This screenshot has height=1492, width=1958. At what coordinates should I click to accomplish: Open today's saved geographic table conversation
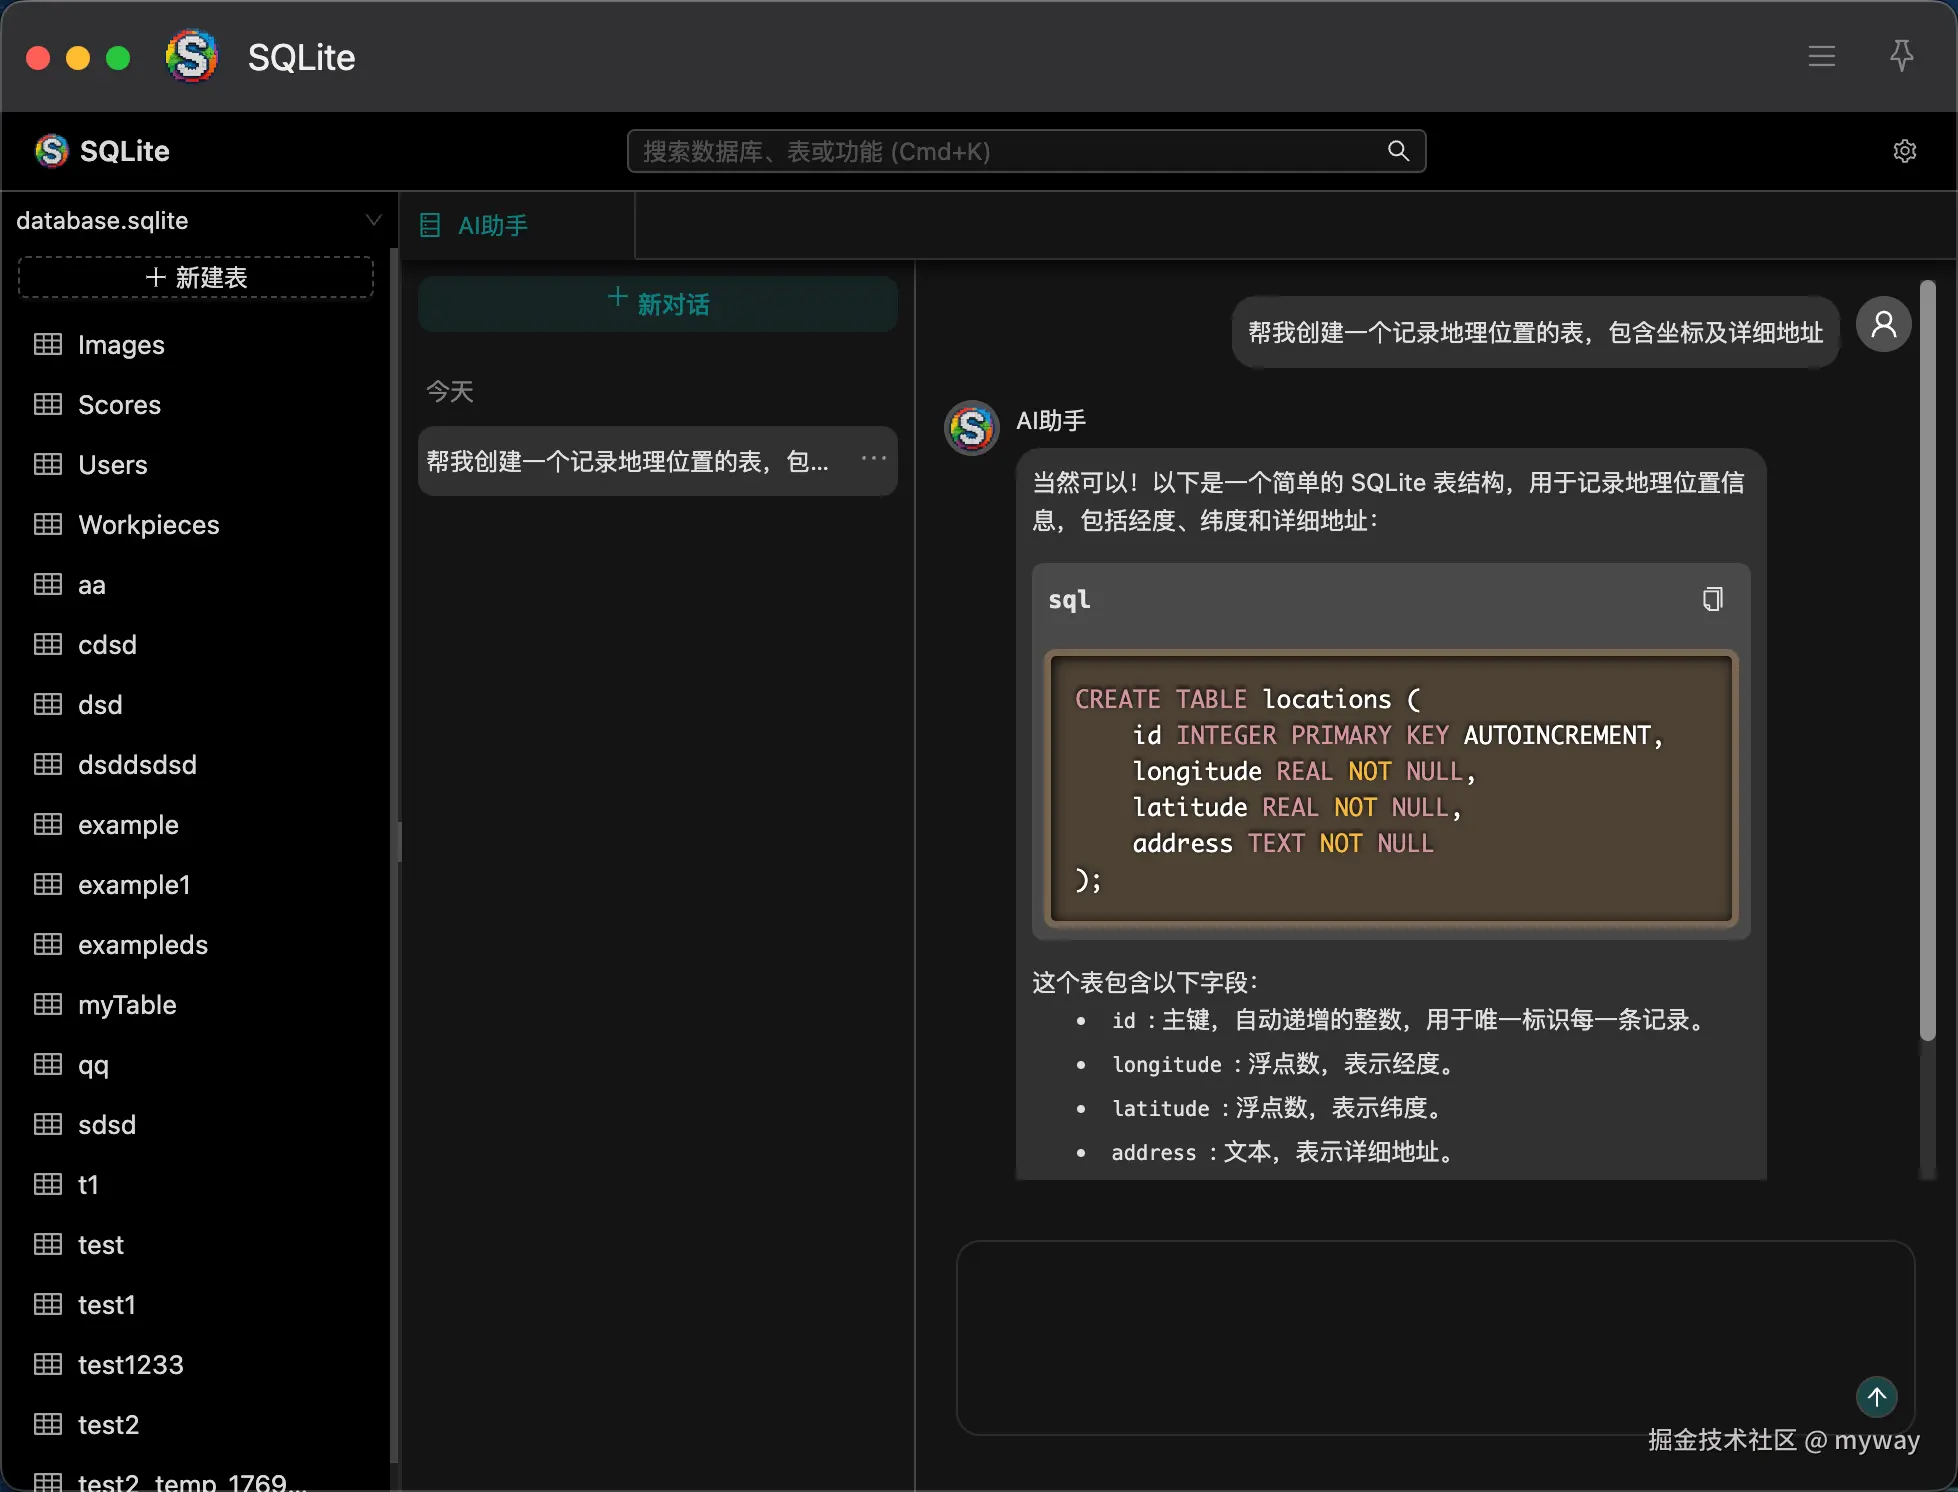627,461
